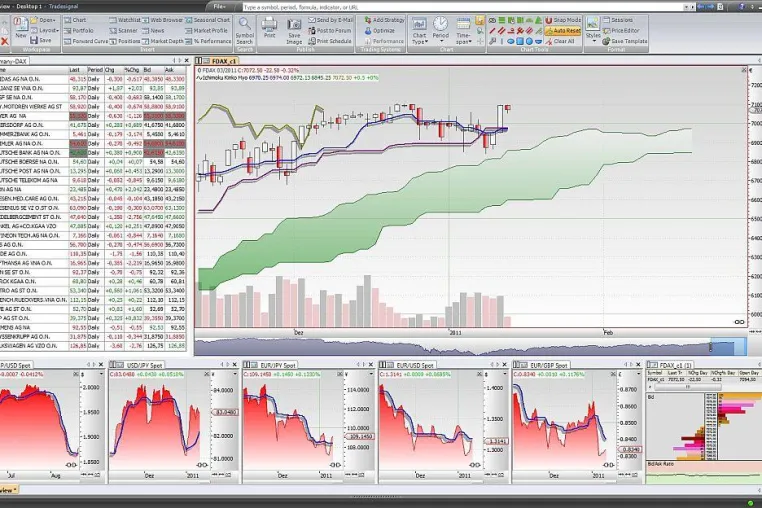This screenshot has width=762, height=508.
Task: Send chart by E-Mail
Action: pos(330,20)
